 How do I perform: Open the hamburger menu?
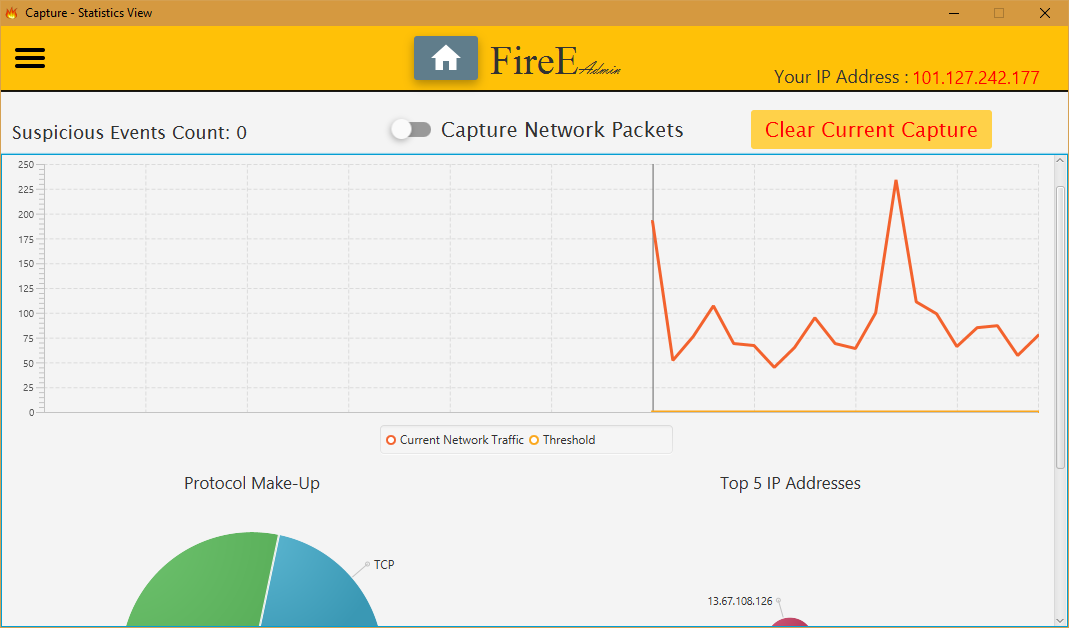(x=30, y=58)
